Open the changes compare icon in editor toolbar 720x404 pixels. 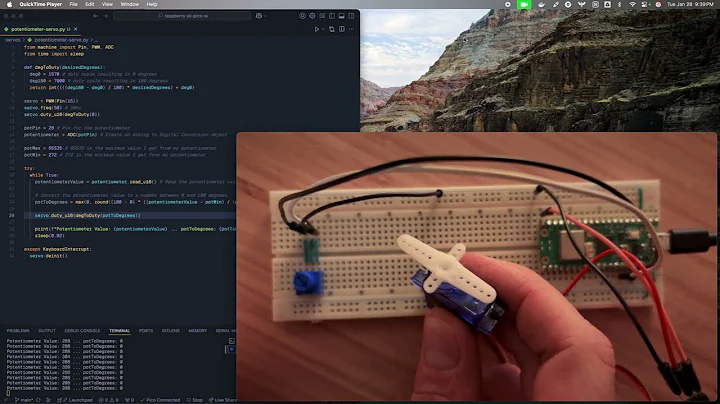[332, 29]
